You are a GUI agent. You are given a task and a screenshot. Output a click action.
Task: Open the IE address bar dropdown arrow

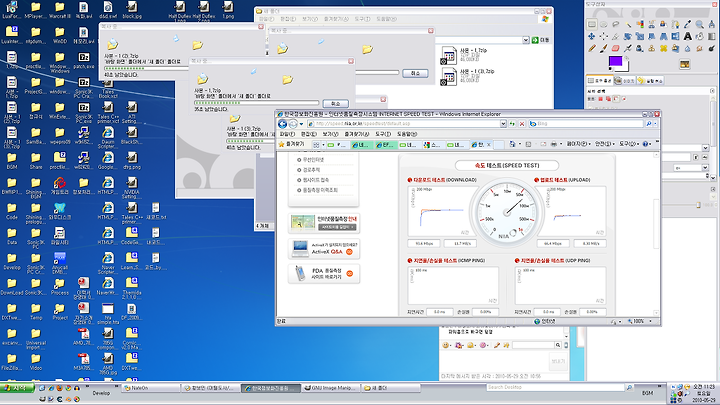[x=503, y=124]
